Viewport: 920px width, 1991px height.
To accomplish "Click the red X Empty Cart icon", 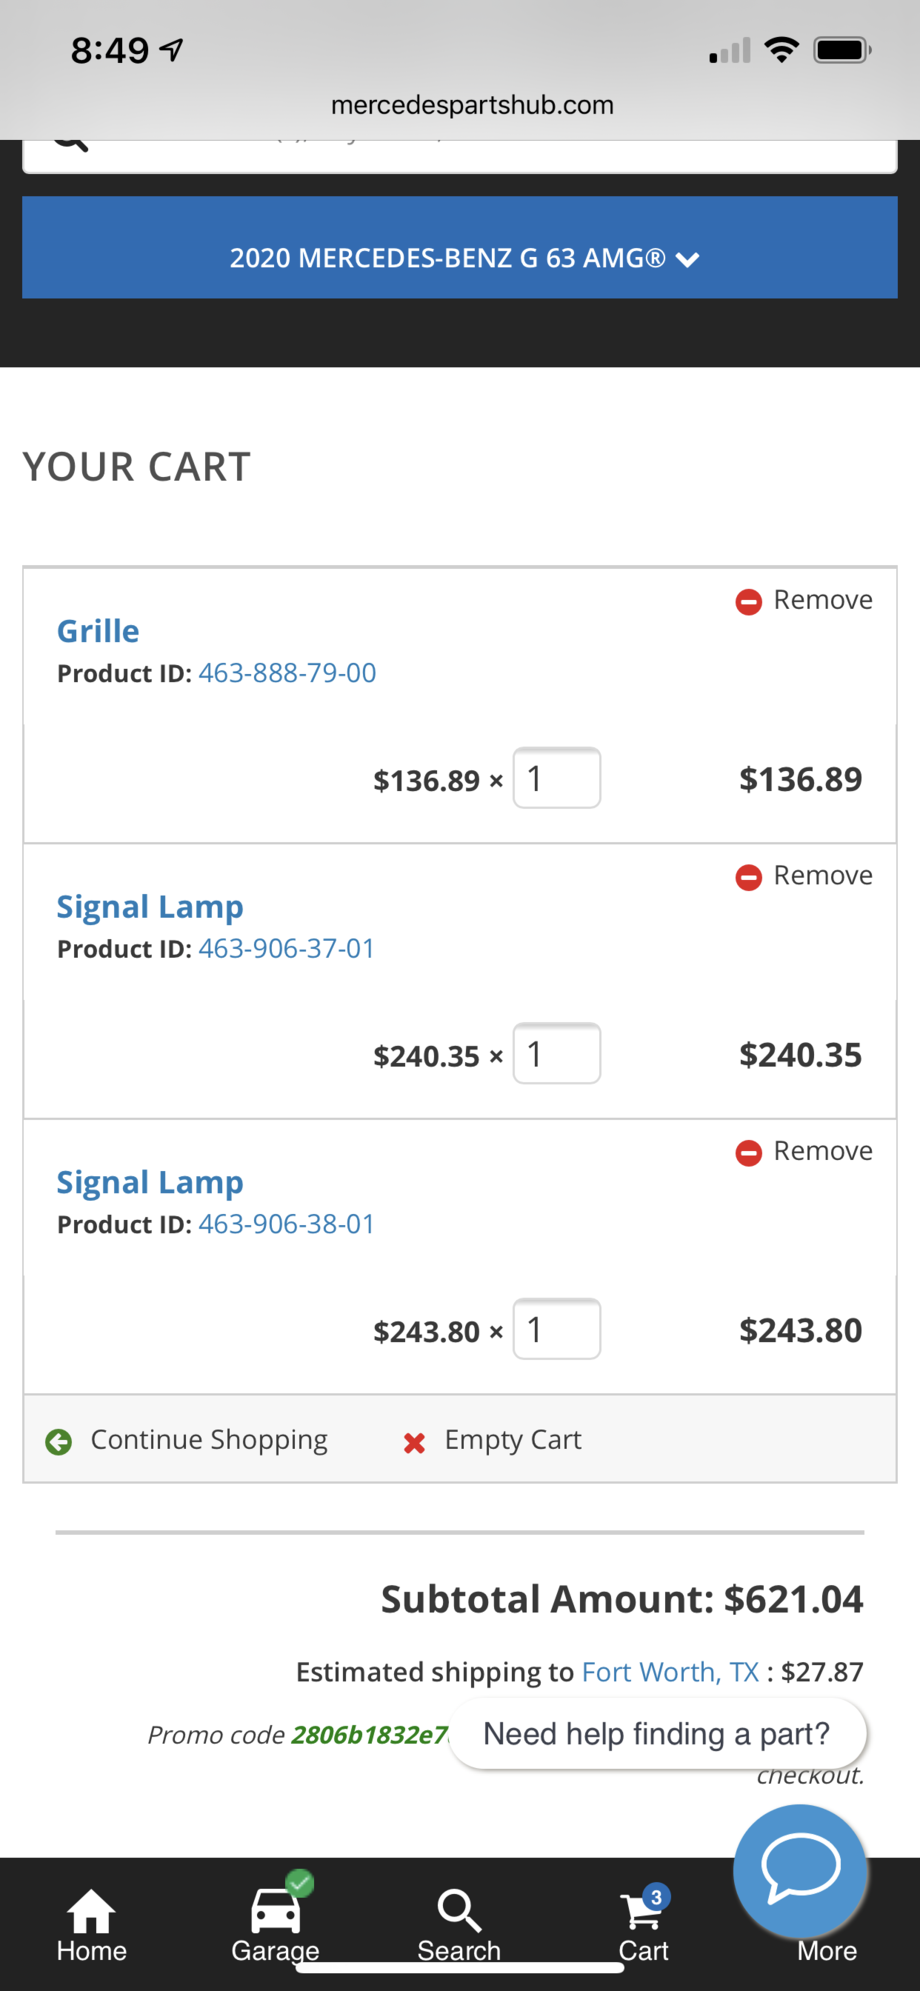I will click(414, 1442).
